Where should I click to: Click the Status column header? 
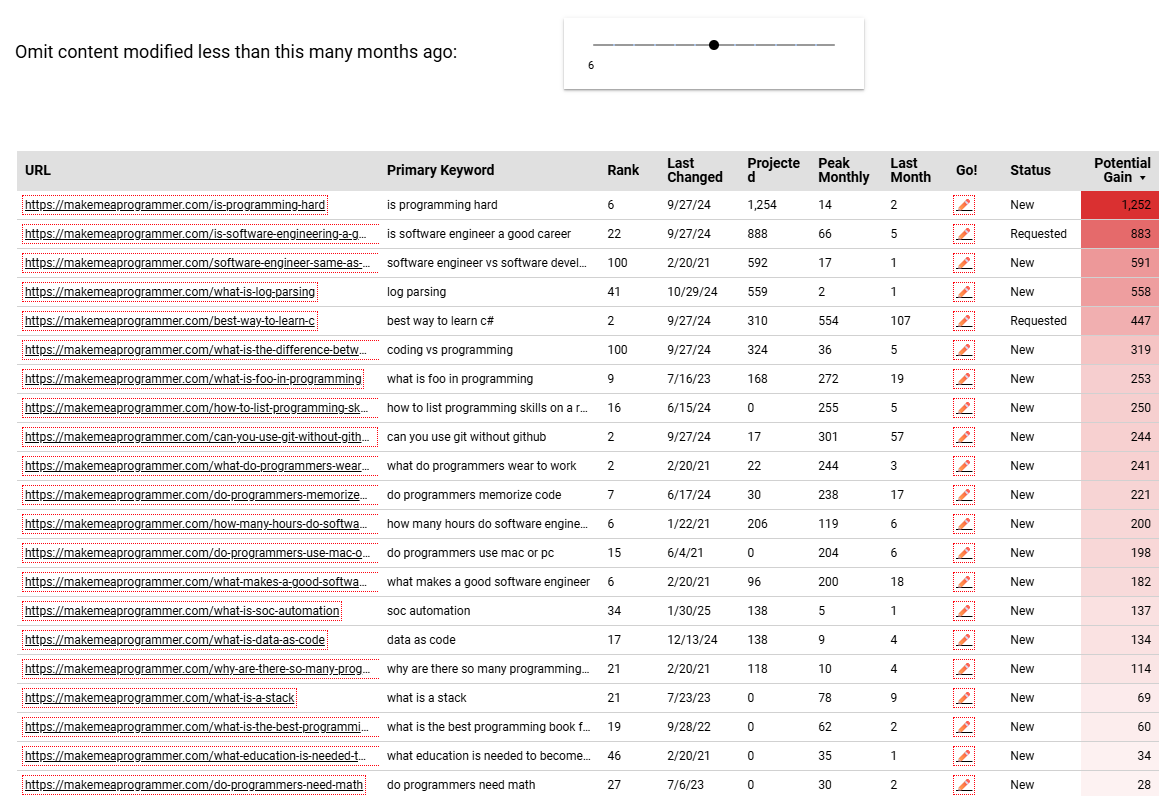click(x=1030, y=170)
